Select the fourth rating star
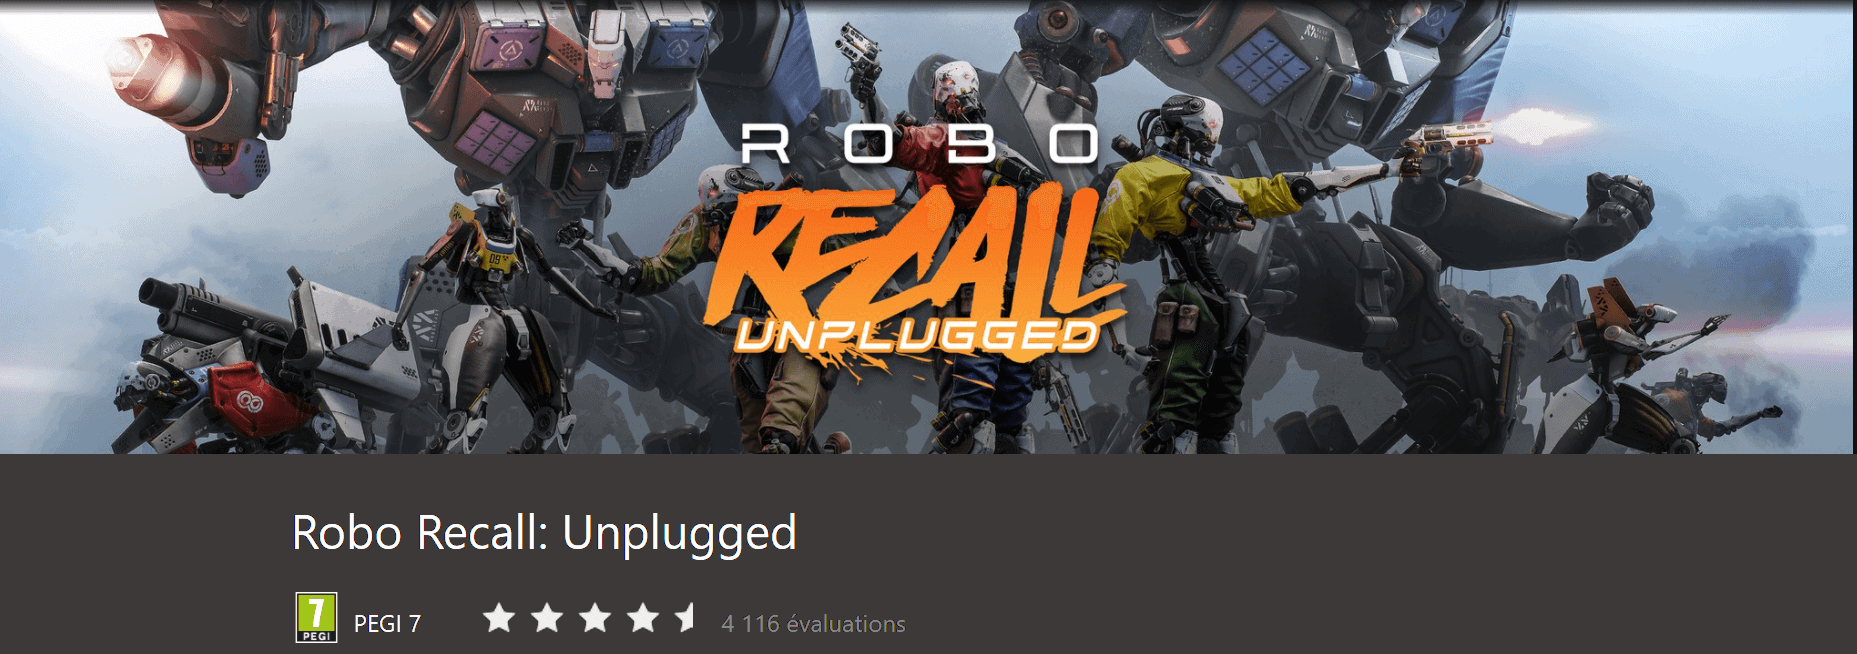The height and width of the screenshot is (654, 1857). 643,618
